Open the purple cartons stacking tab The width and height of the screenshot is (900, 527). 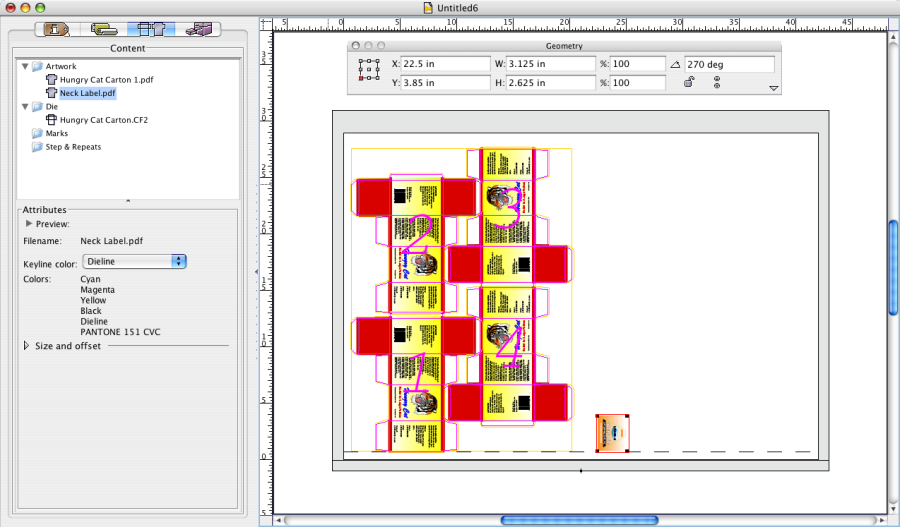click(x=199, y=29)
